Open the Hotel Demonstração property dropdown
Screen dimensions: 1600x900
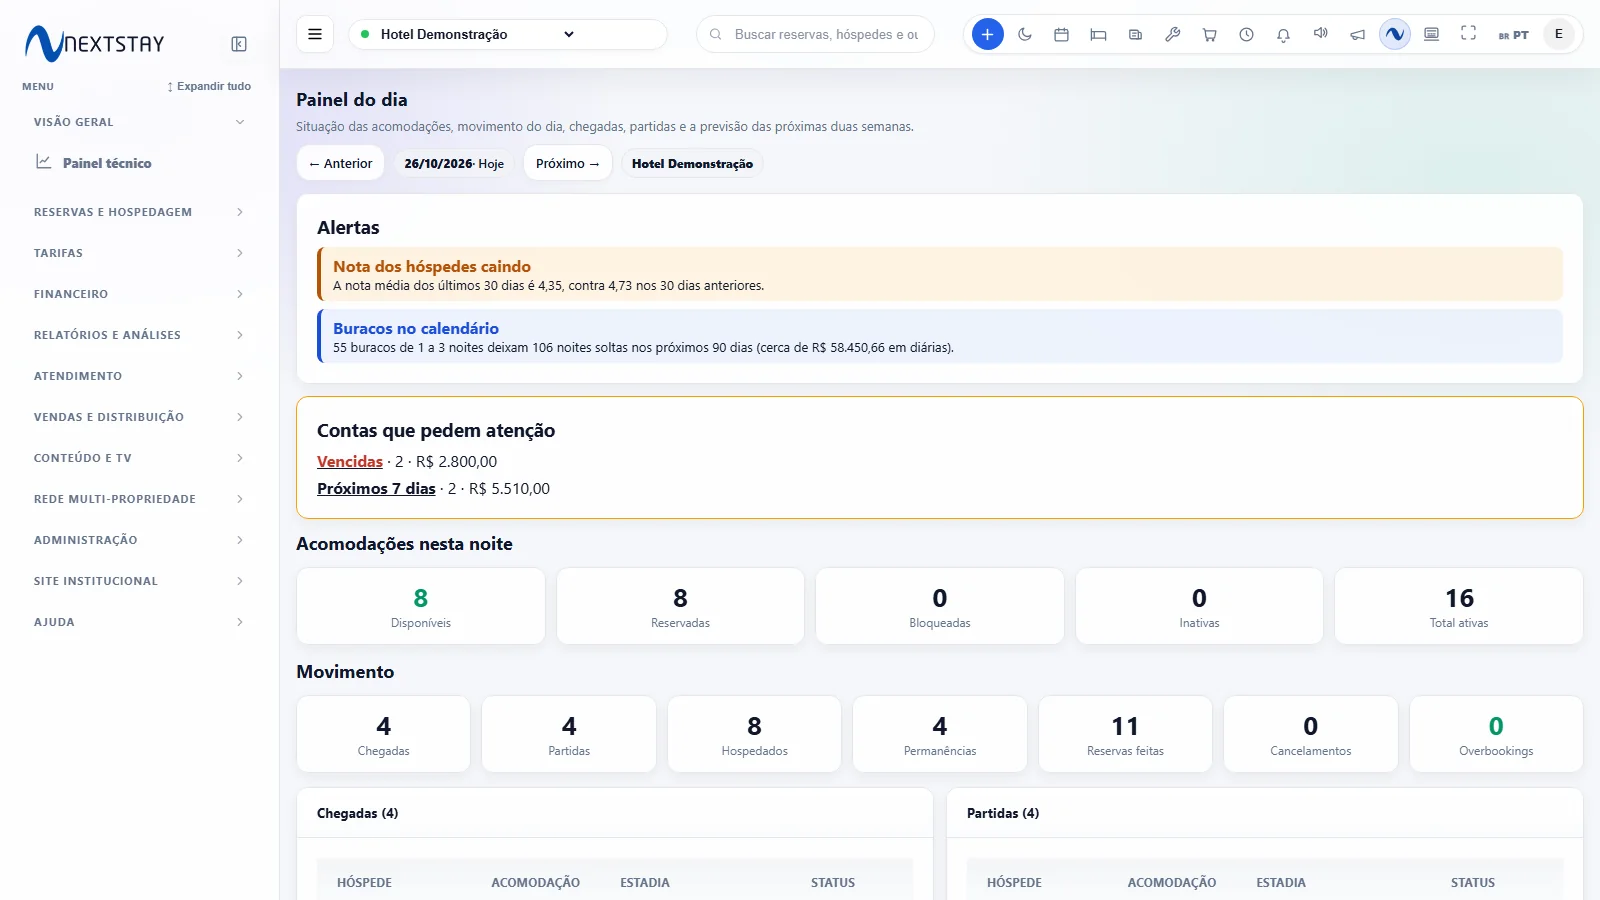(508, 34)
